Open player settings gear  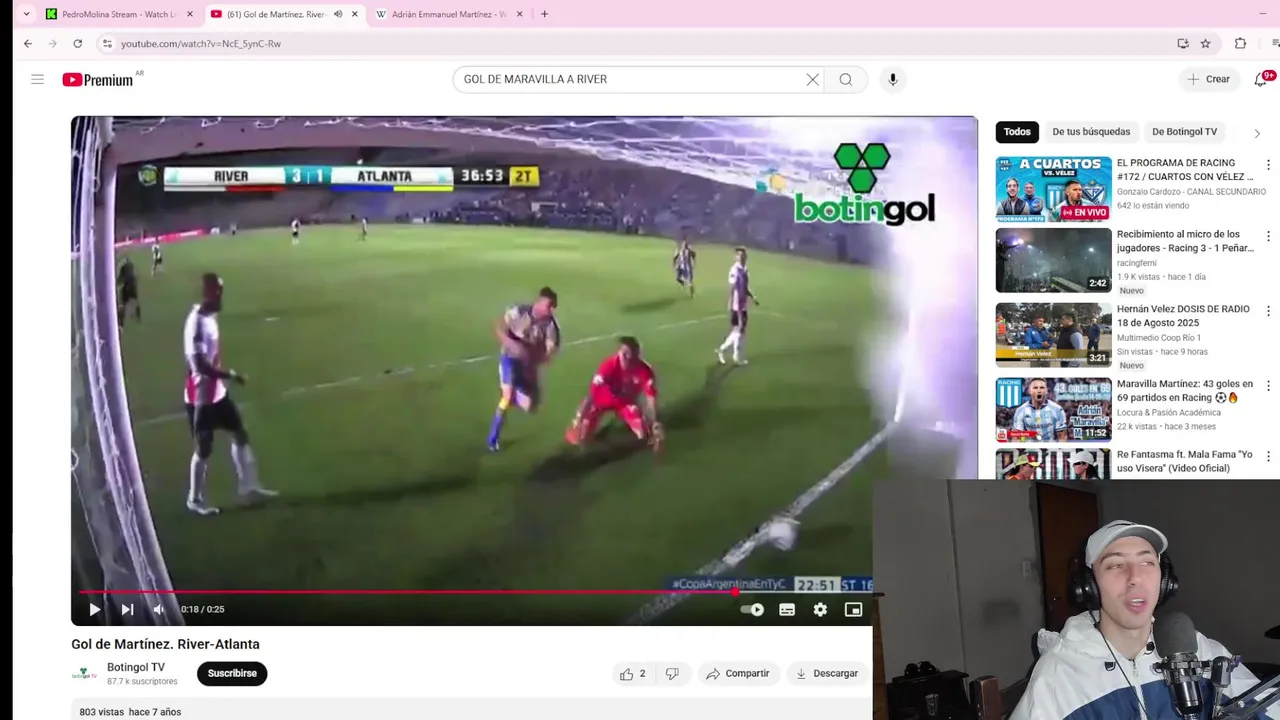(x=820, y=609)
